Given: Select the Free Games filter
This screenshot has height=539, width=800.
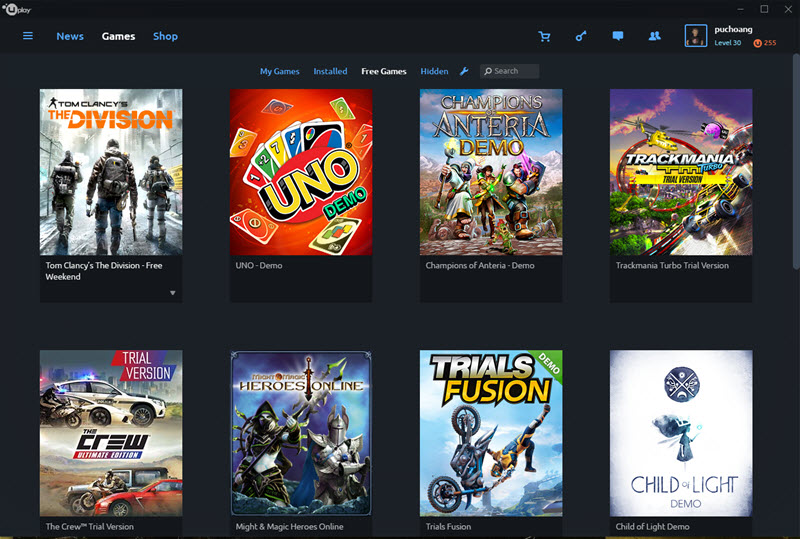Looking at the screenshot, I should coord(384,71).
